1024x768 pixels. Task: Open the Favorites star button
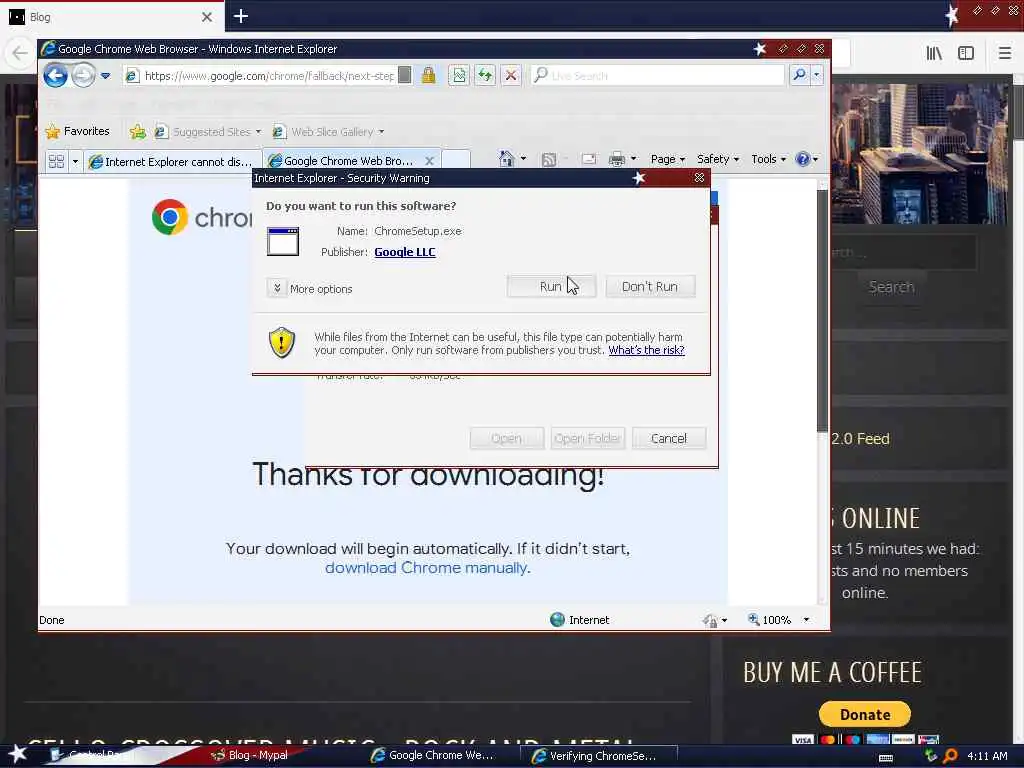(78, 131)
